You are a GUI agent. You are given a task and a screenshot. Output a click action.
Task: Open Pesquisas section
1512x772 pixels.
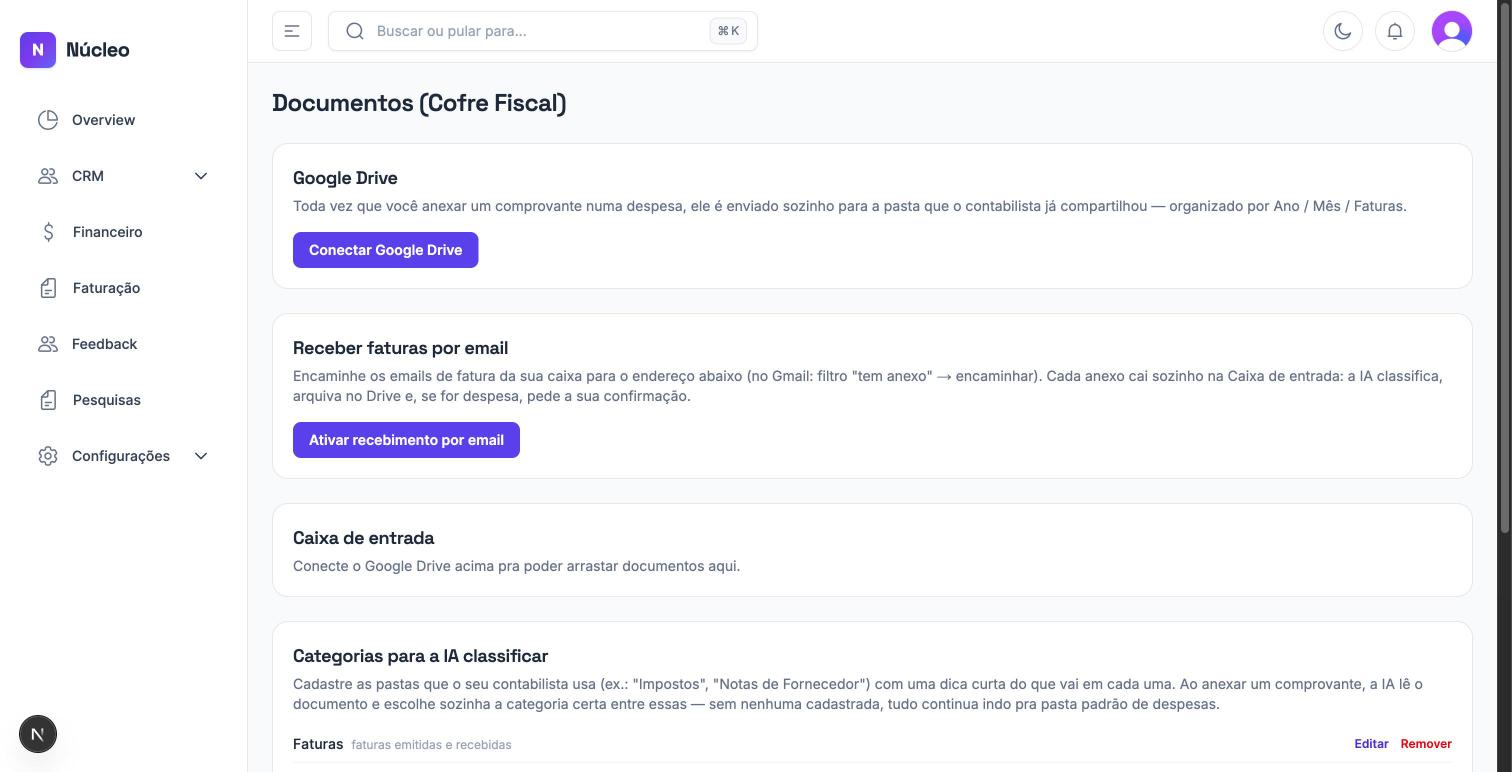click(124, 400)
